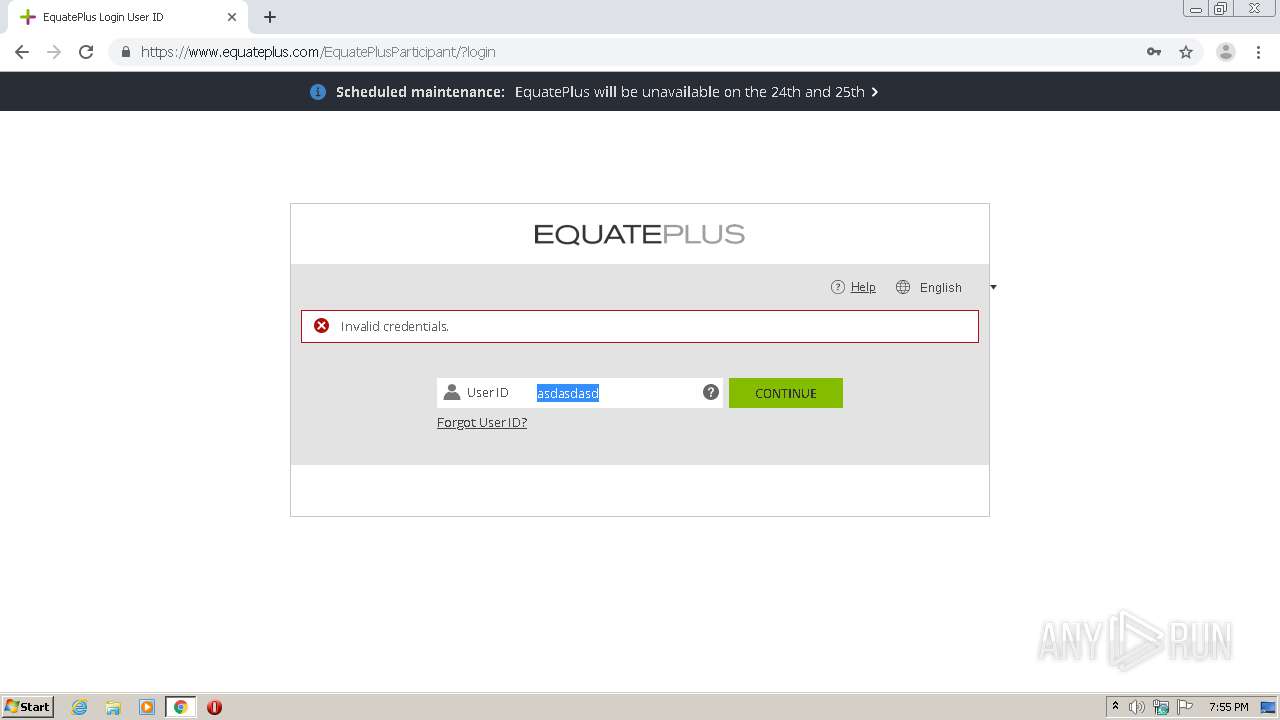Reload the current page
This screenshot has width=1280, height=720.
tap(86, 52)
